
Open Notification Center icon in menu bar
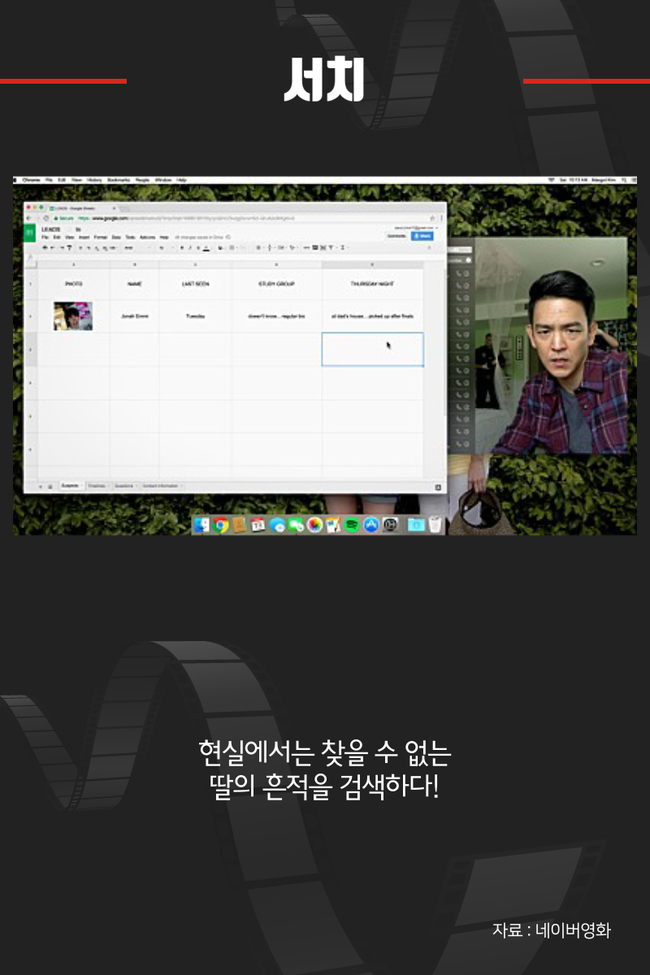(x=634, y=180)
